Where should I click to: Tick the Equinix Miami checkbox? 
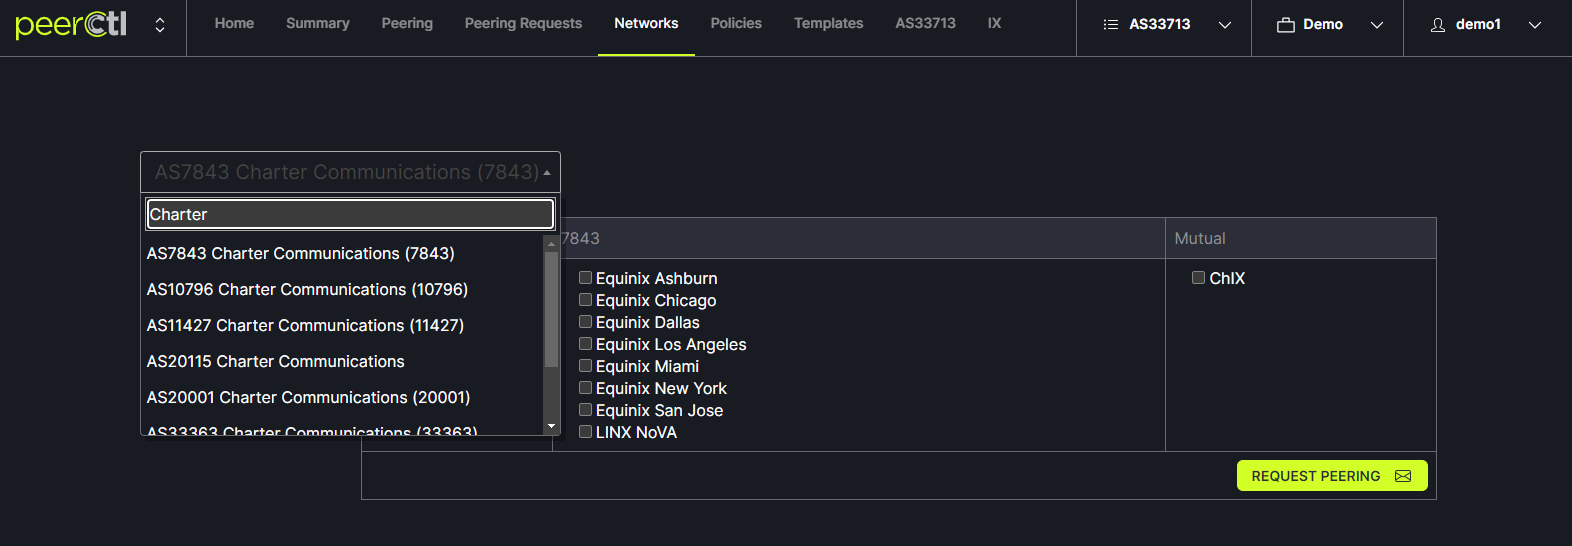(586, 366)
